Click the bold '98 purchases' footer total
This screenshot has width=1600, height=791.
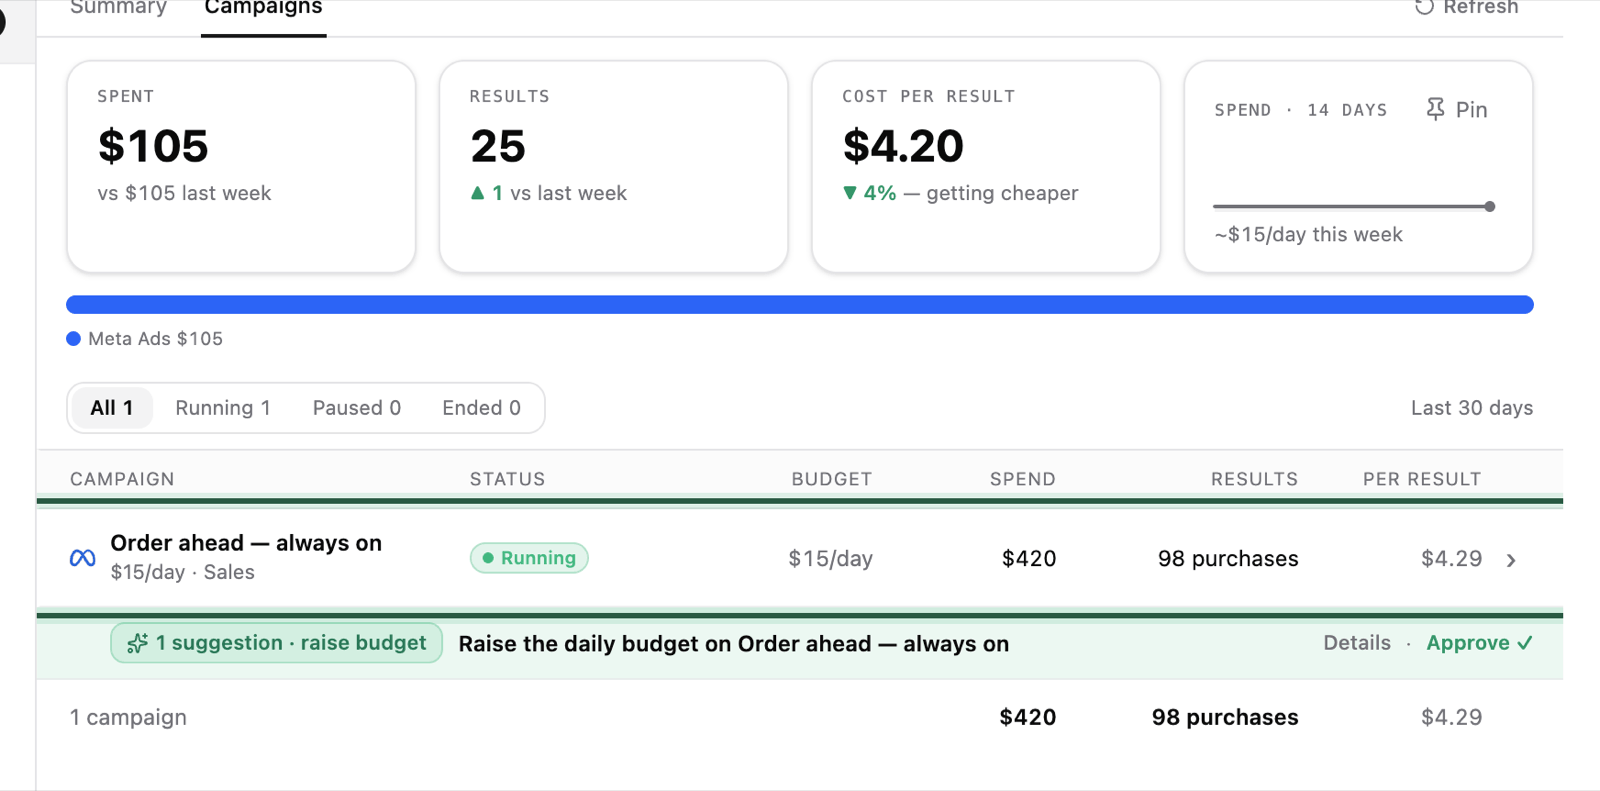coord(1225,717)
